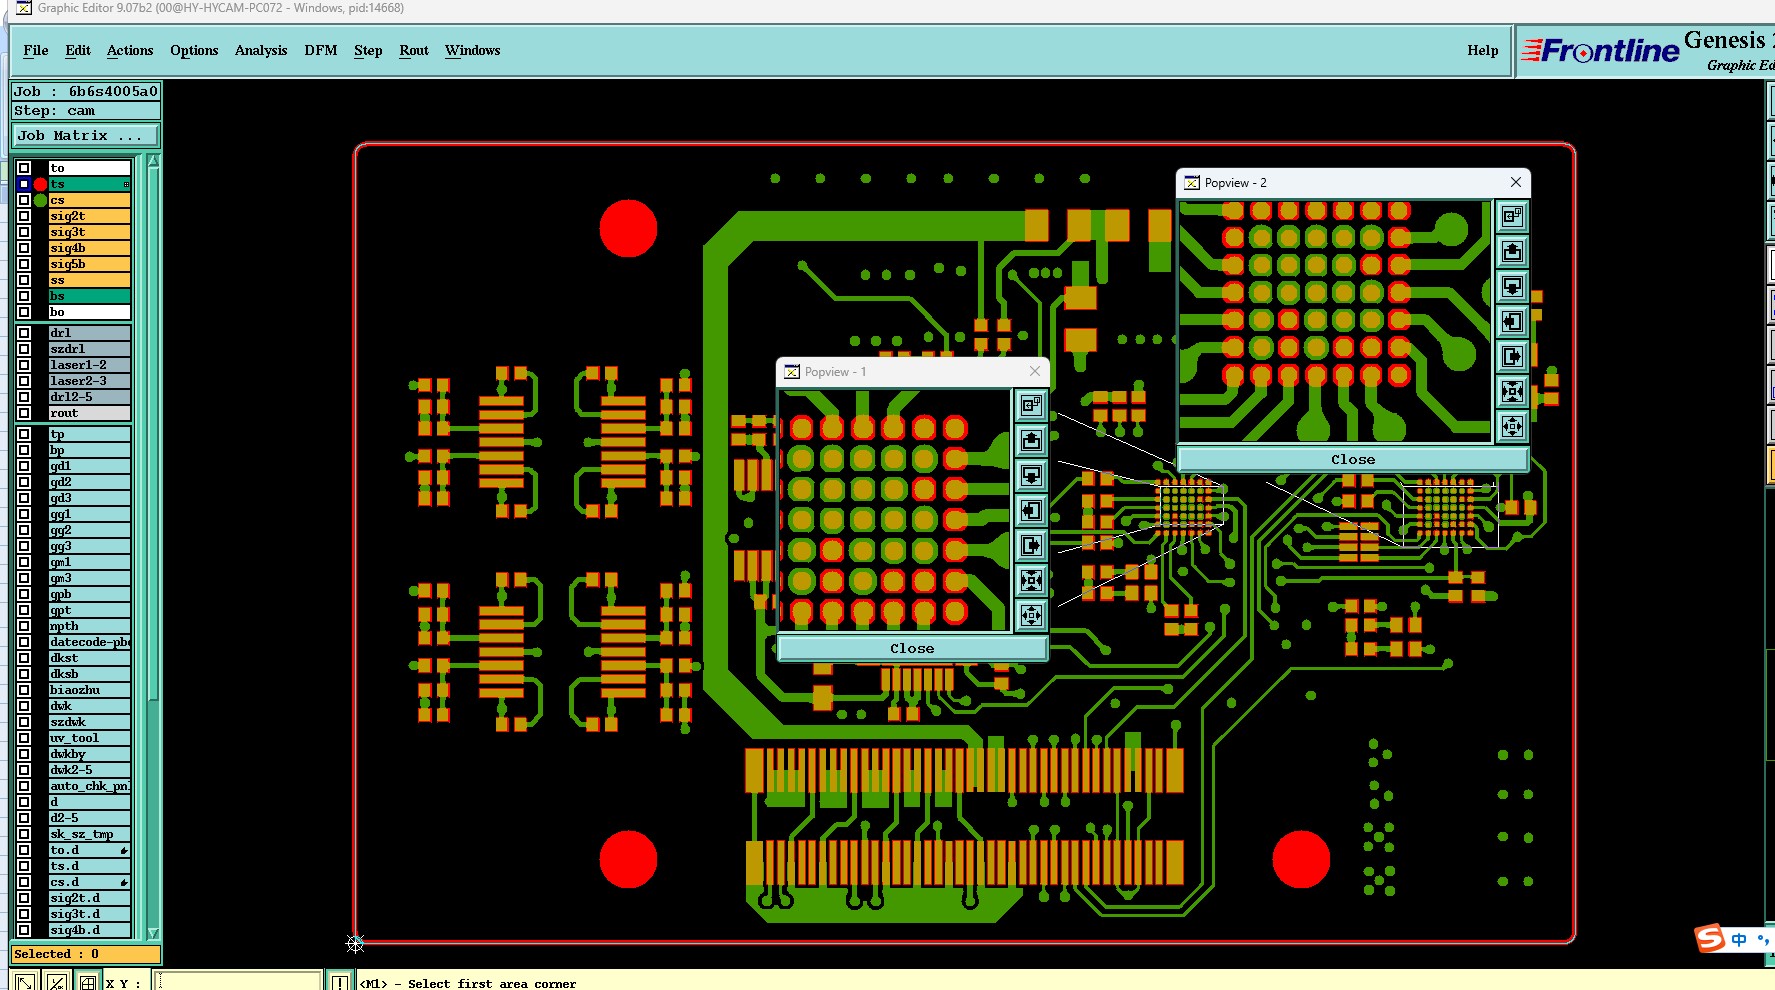Open the Actions menu
The image size is (1775, 990).
tap(130, 50)
